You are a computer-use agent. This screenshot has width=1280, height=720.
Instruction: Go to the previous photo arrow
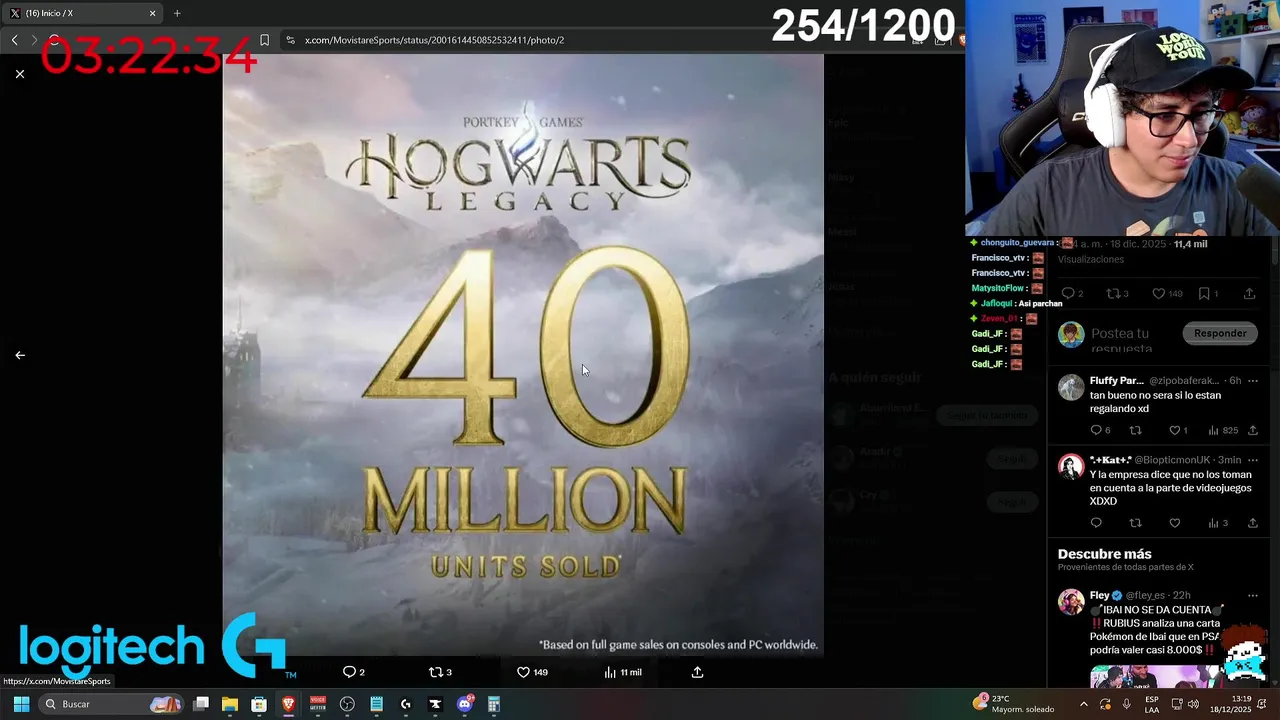[20, 355]
